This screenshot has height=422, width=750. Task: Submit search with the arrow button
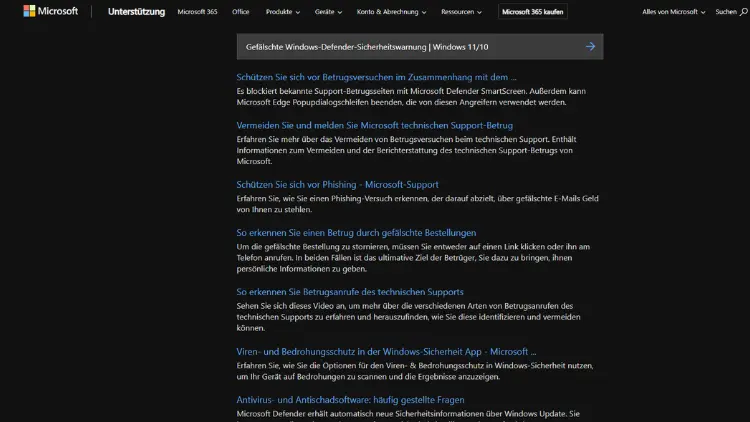(590, 46)
